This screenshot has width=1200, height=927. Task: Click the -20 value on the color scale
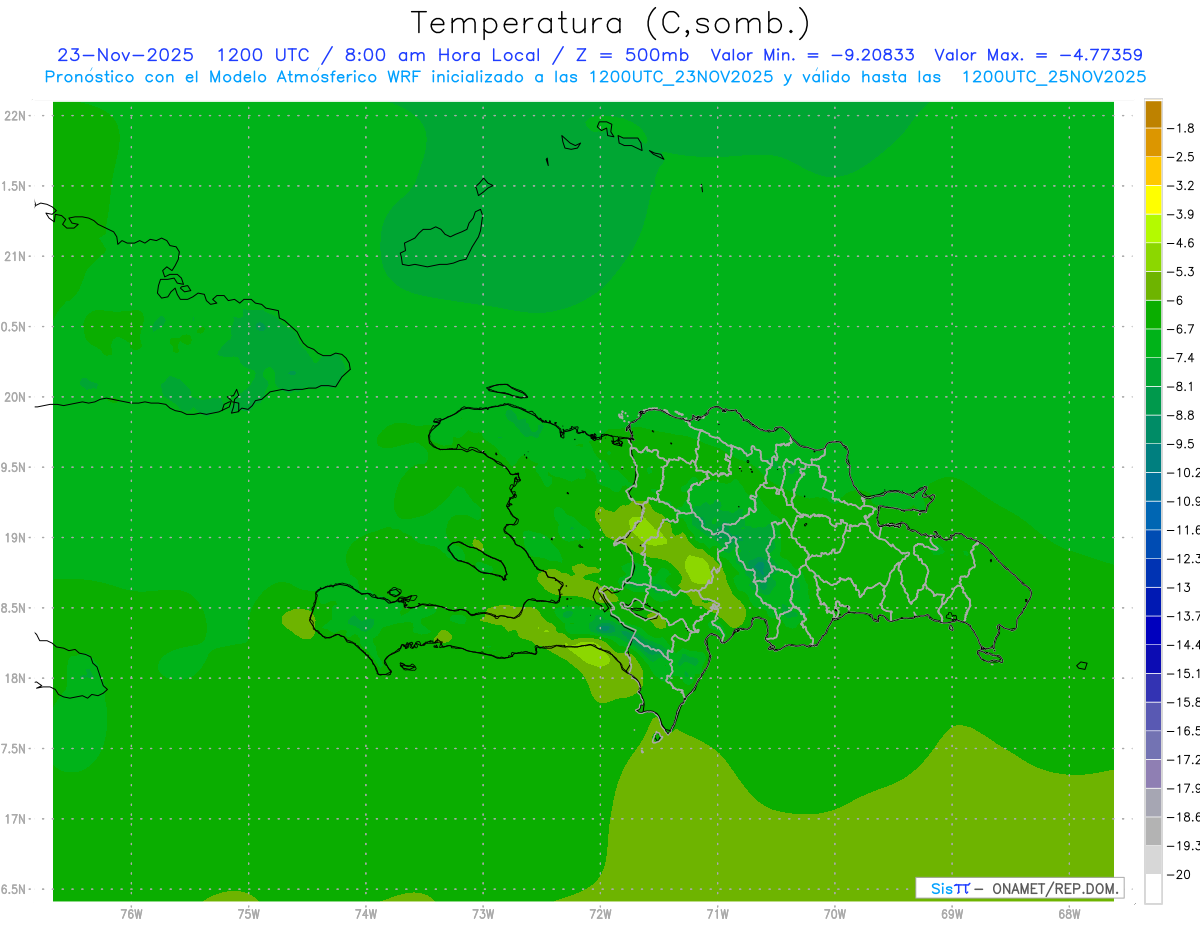(1179, 874)
